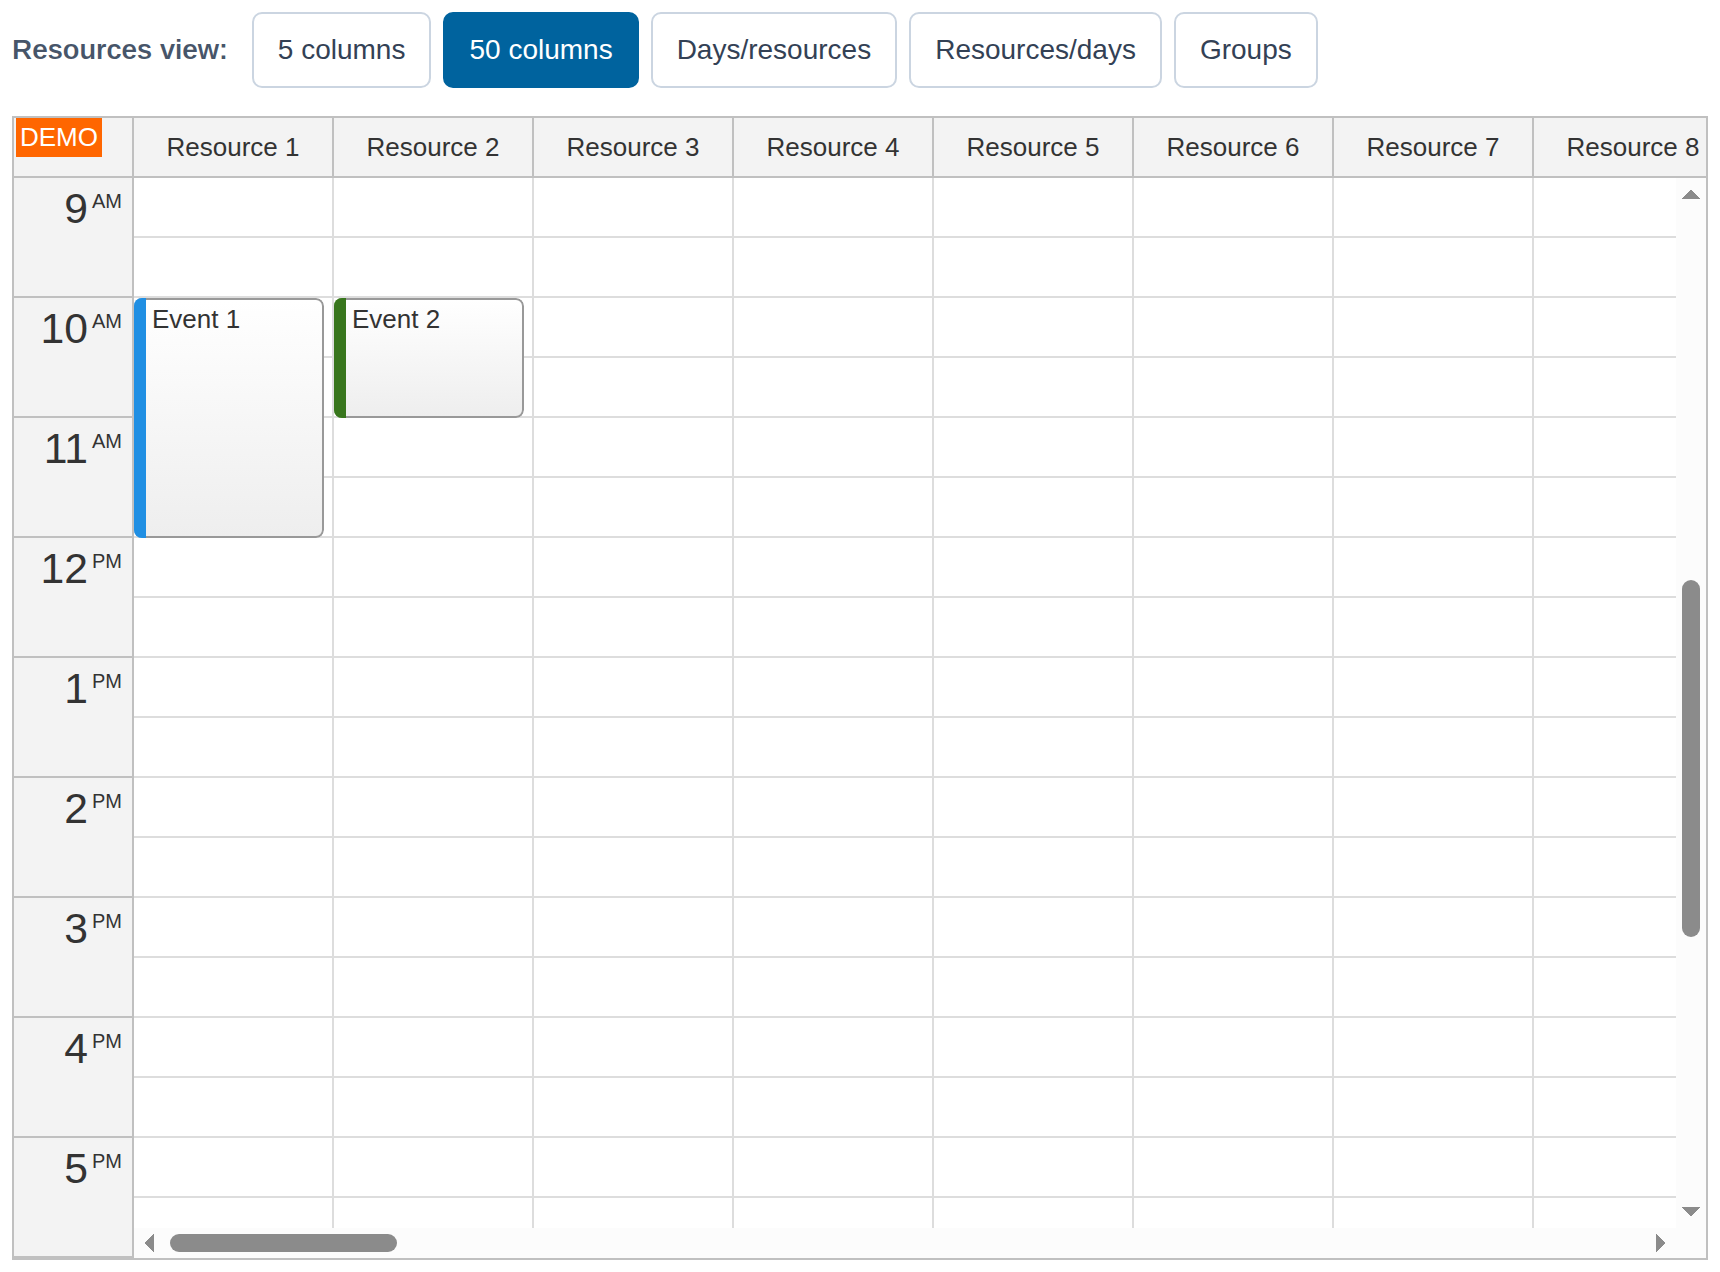Click the 2 PM time label
This screenshot has width=1720, height=1272.
73,837
